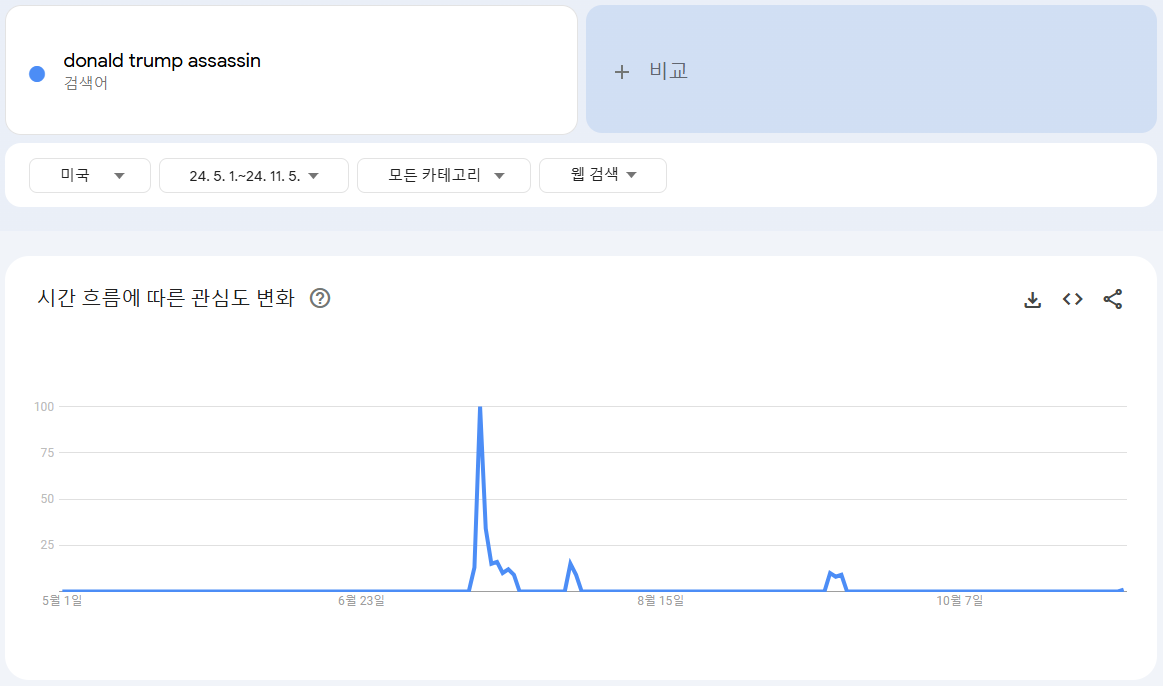Image resolution: width=1163 pixels, height=686 pixels.
Task: Open the 24. 5. 1.~24. 11. 5. date range dropdown
Action: tap(253, 175)
